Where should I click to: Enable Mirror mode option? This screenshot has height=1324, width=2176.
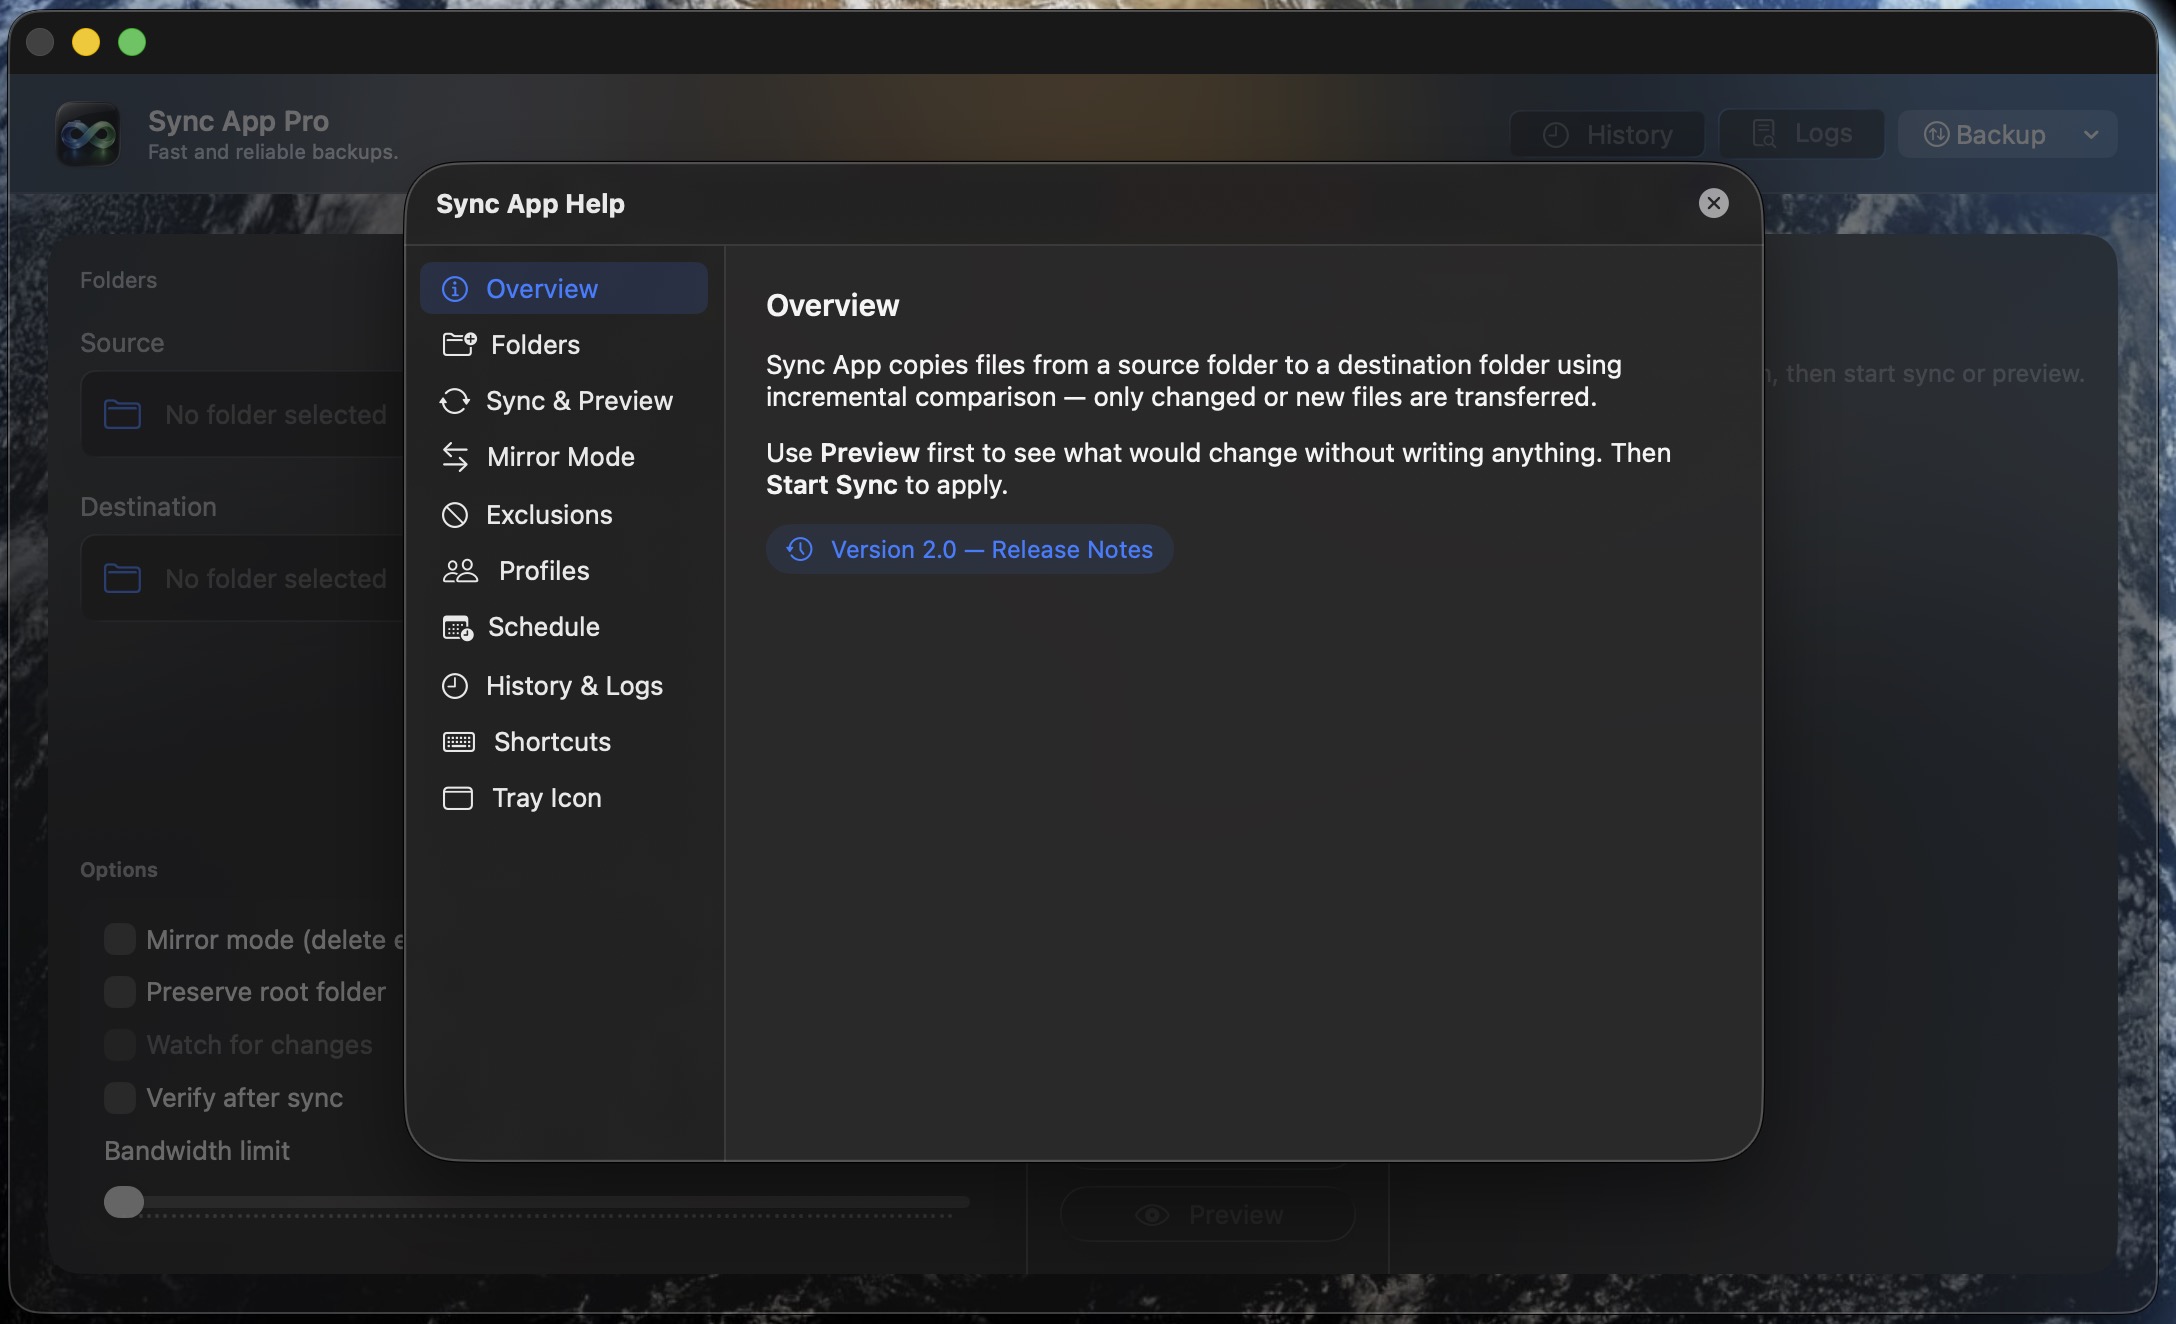click(120, 939)
